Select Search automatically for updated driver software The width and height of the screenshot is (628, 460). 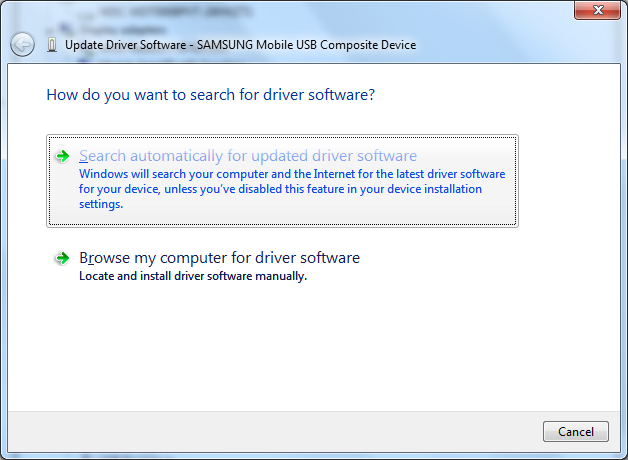pyautogui.click(x=248, y=156)
